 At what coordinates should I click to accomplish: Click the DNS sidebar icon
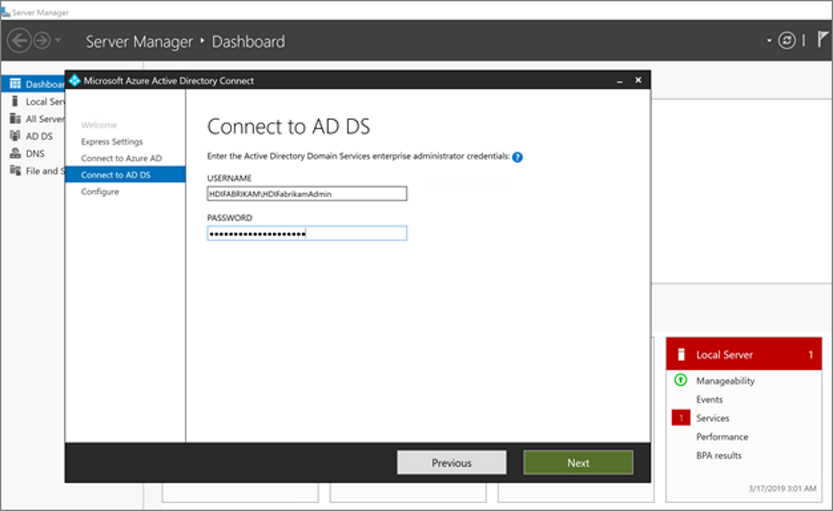click(15, 153)
